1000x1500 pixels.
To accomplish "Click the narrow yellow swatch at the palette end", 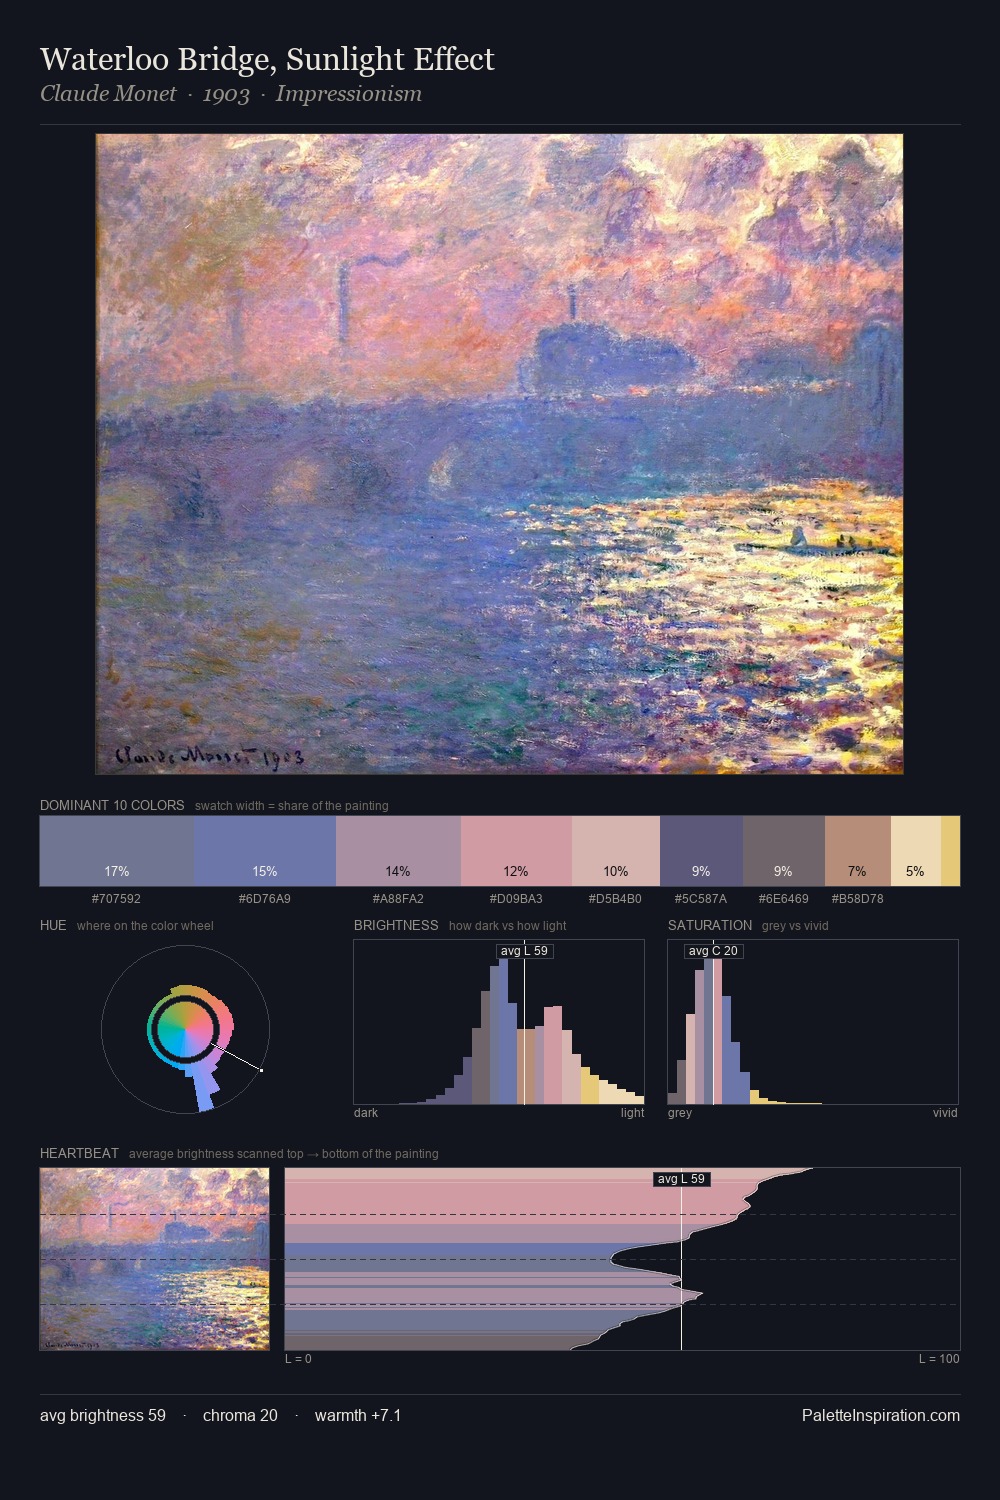I will click(950, 851).
